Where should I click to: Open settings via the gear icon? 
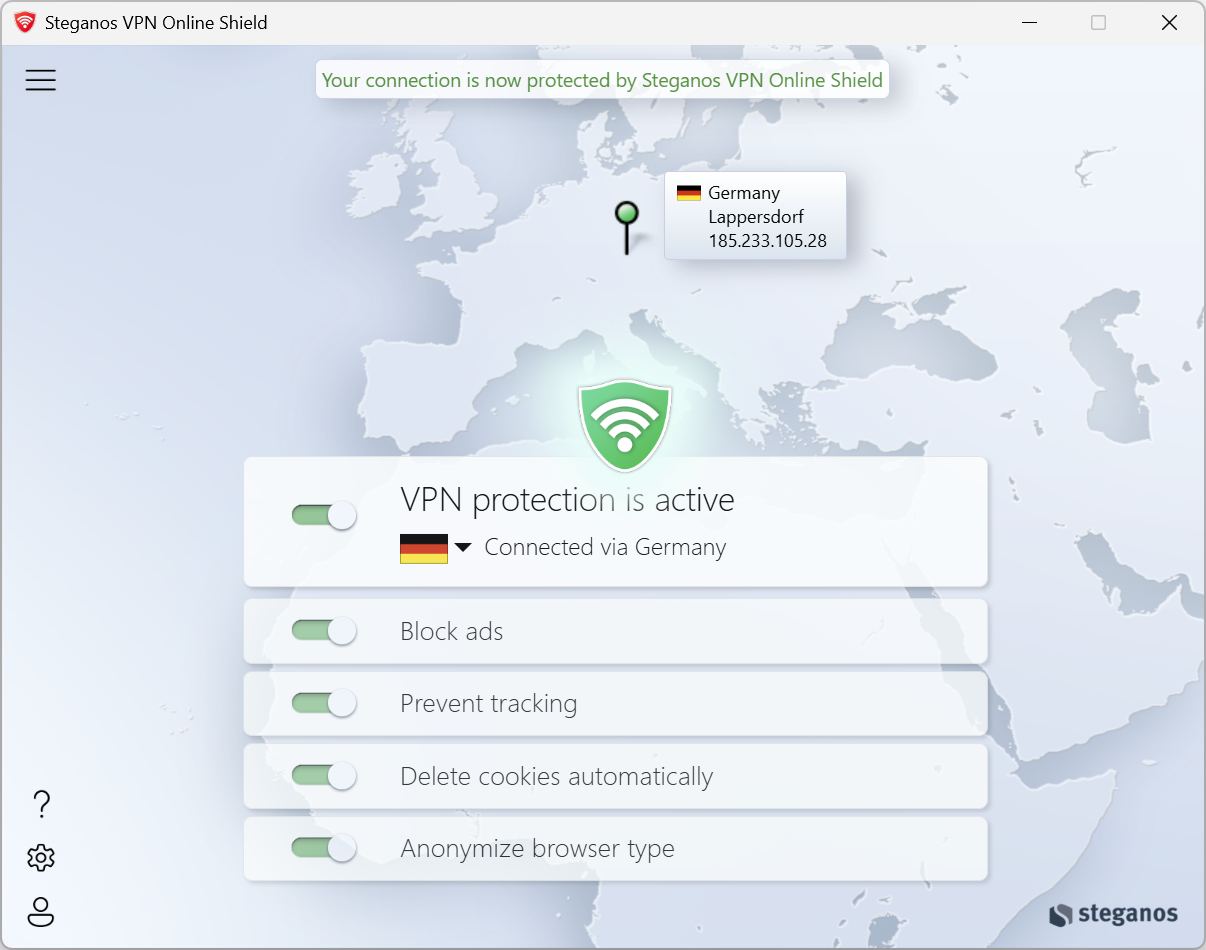tap(41, 858)
